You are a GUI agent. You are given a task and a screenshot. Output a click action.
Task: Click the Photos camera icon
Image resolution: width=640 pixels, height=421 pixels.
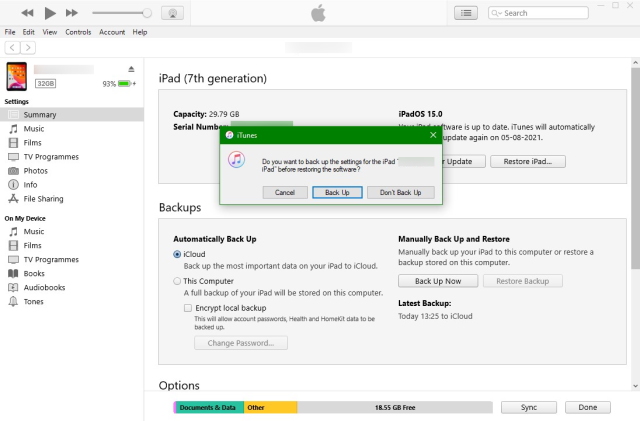pos(13,171)
